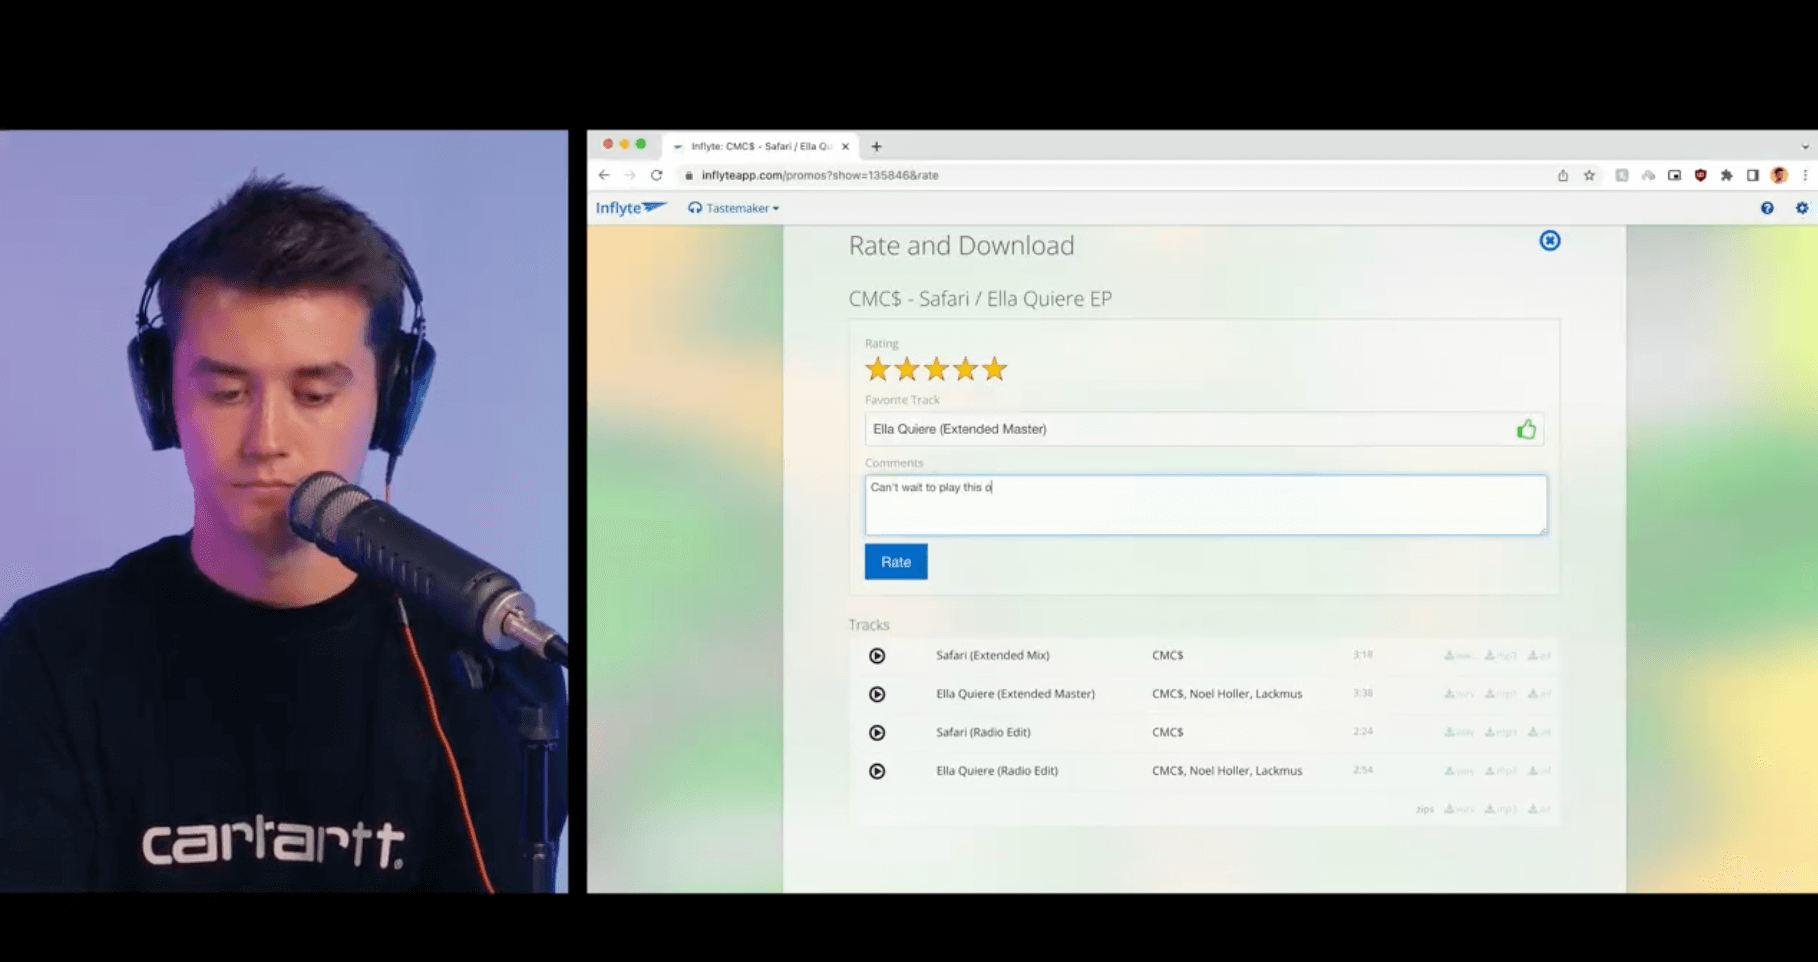
Task: Play the Safari (Extended Mix) track
Action: point(877,656)
